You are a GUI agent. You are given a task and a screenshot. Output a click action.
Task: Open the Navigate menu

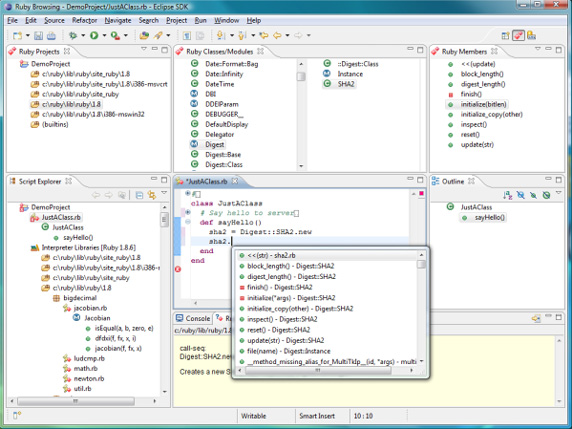[118, 20]
